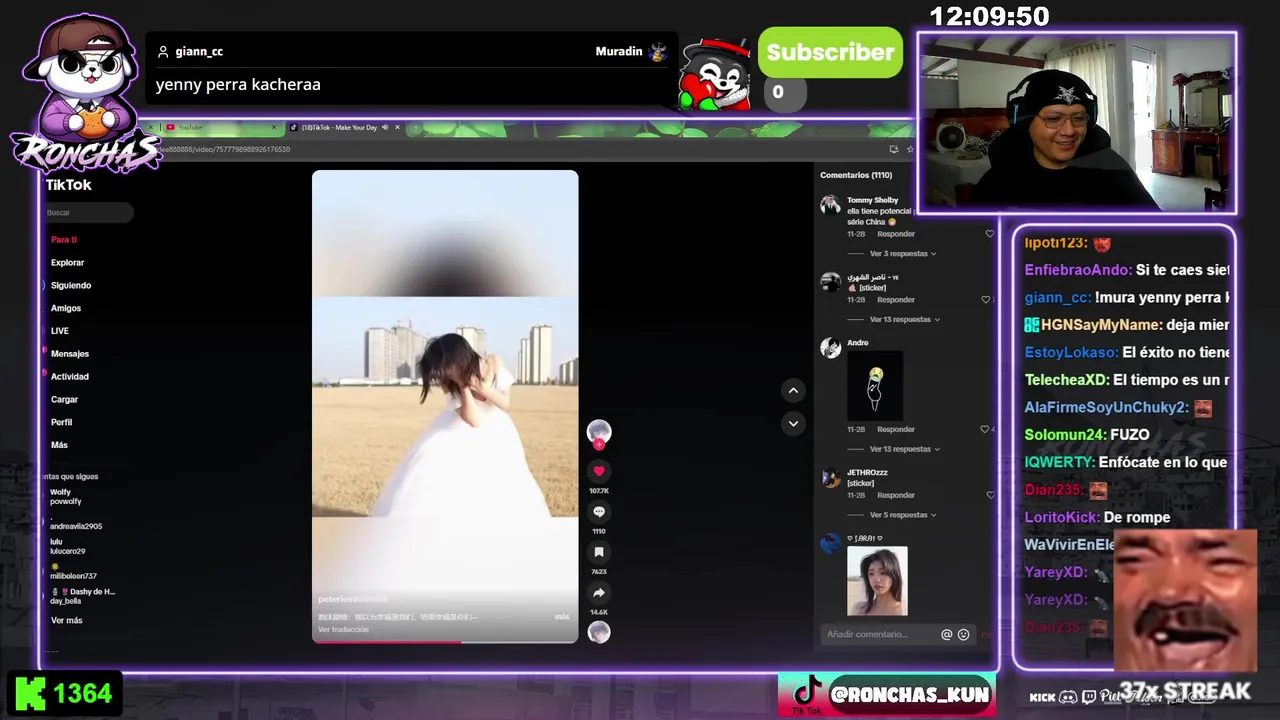This screenshot has height=720, width=1280.
Task: Click the green Subscriber button
Action: pos(830,53)
